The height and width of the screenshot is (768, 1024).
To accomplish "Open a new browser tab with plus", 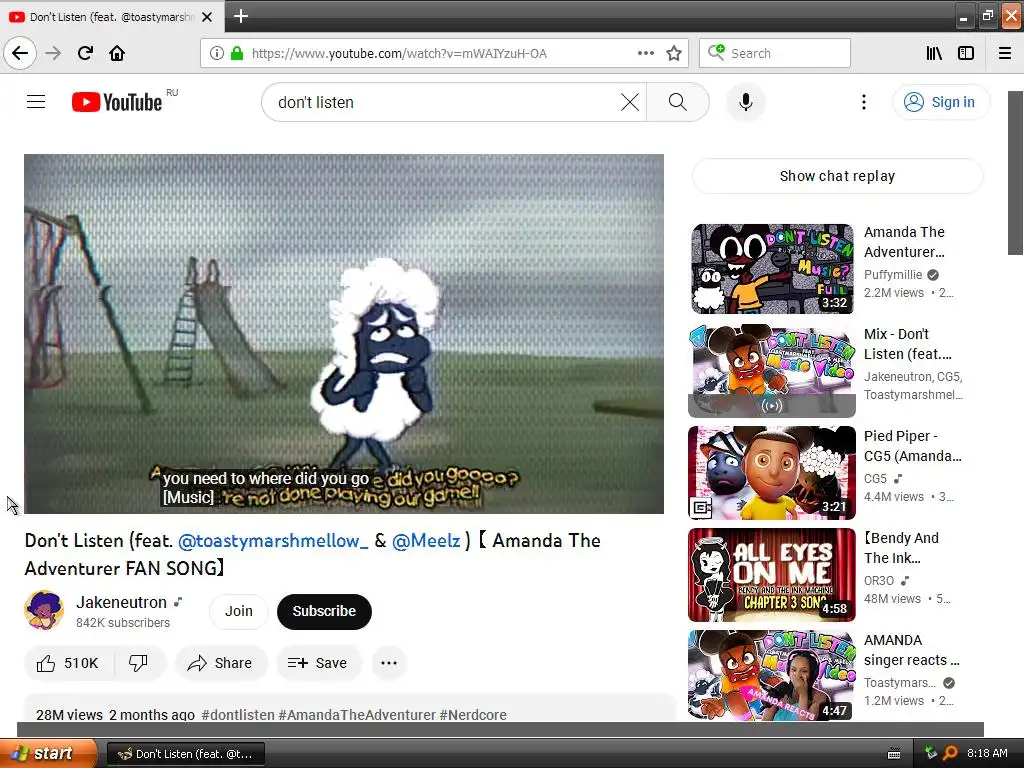I will pos(240,16).
